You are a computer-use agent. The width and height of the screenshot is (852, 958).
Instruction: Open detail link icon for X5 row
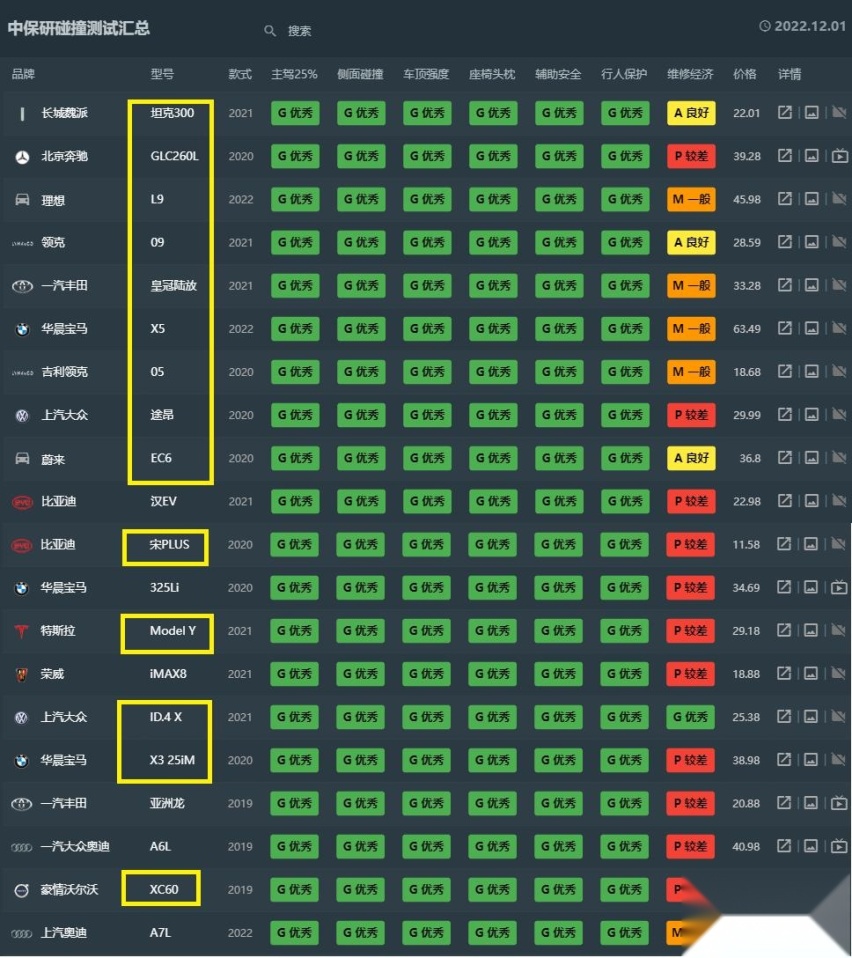[x=785, y=329]
